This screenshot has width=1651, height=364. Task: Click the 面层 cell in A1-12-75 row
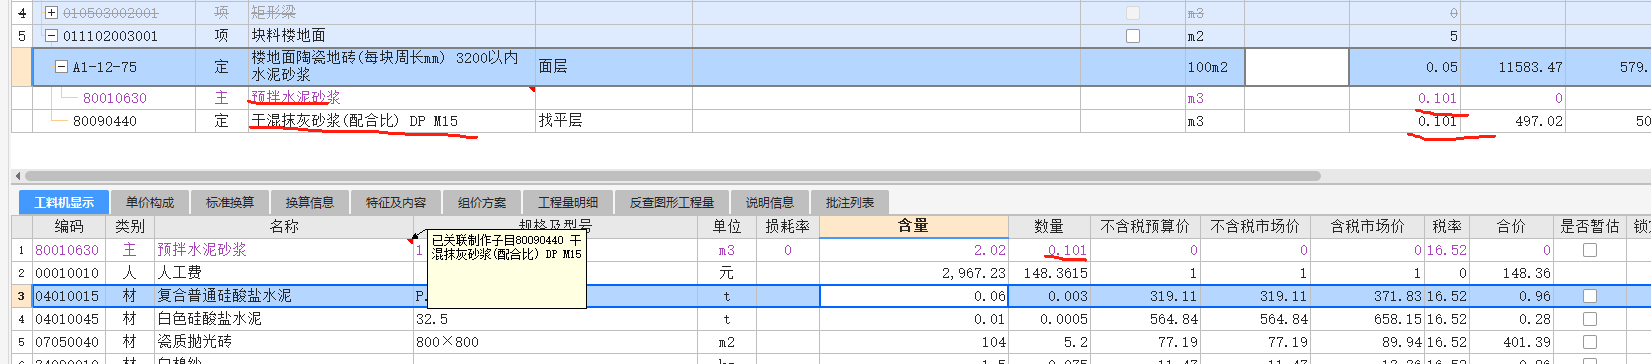pyautogui.click(x=553, y=67)
